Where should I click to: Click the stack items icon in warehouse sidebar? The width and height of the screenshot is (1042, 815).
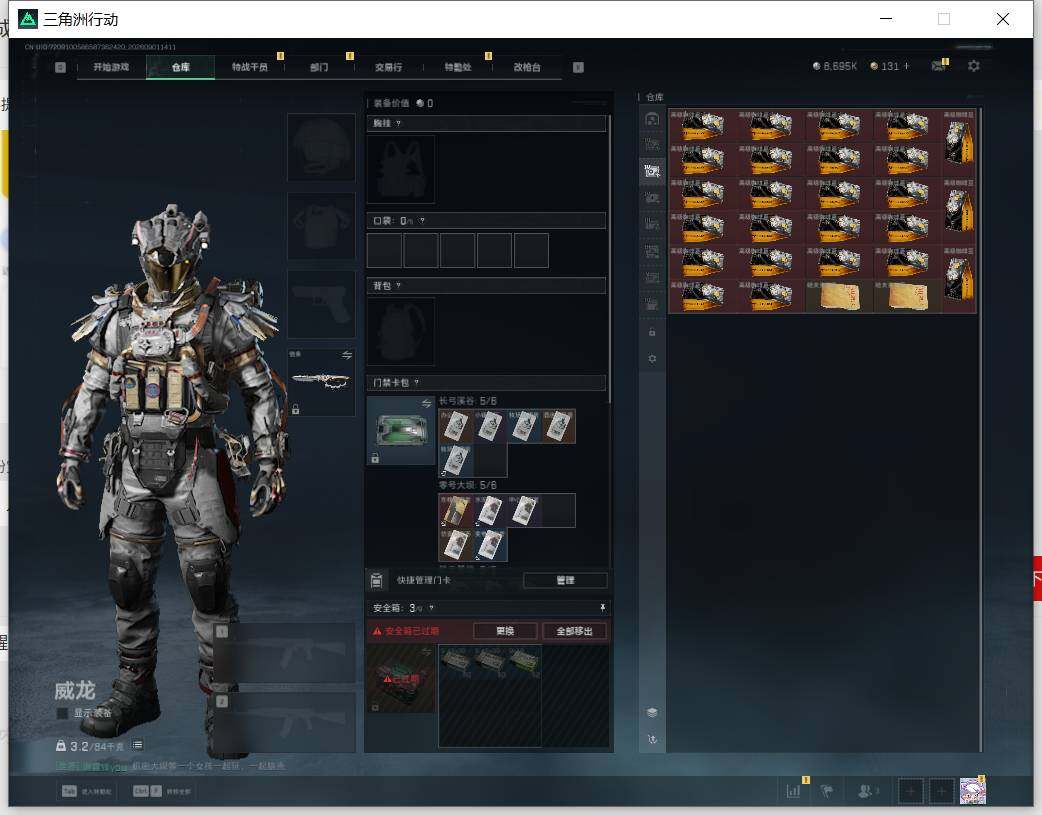pyautogui.click(x=652, y=713)
